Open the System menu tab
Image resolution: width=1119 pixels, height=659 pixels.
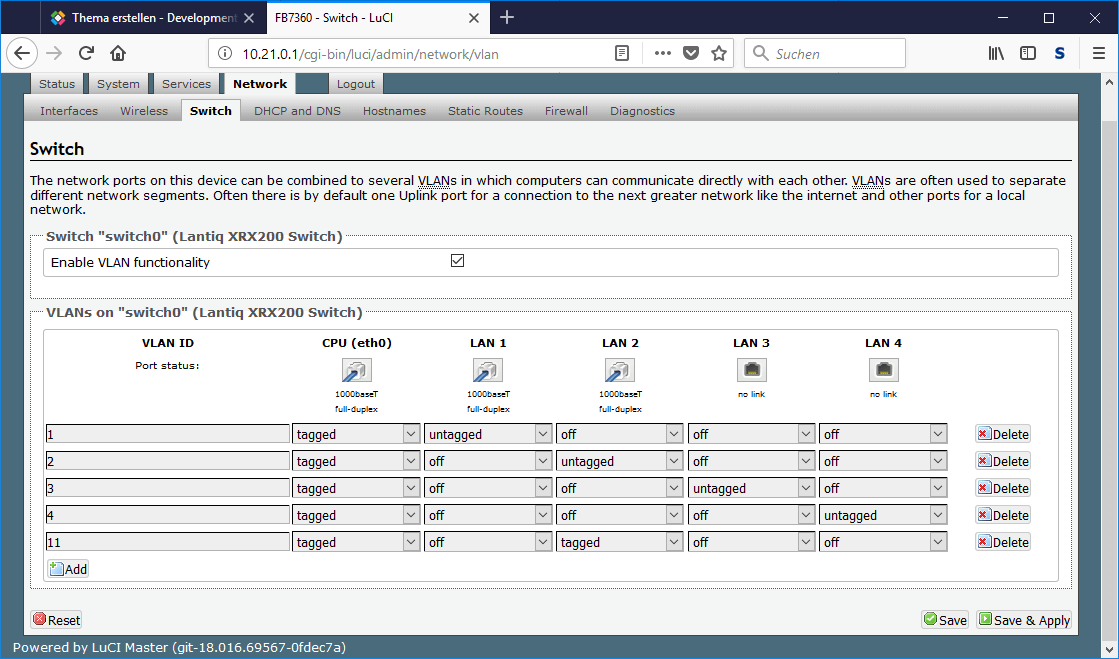118,84
